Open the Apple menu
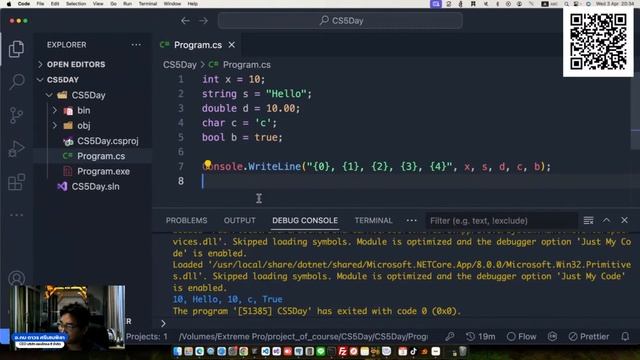This screenshot has width=640, height=360. click(9, 4)
